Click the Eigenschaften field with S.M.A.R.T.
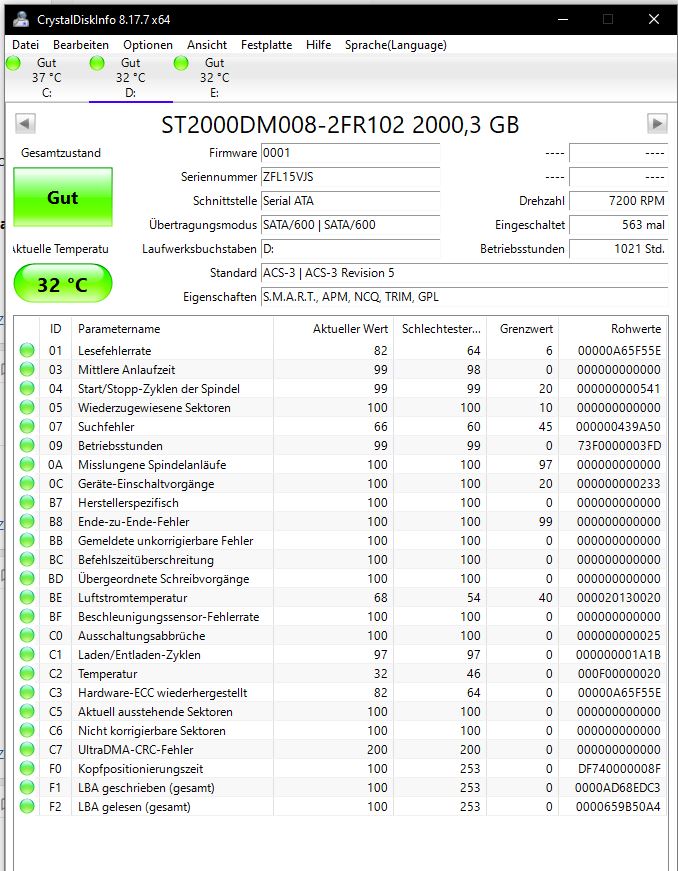The width and height of the screenshot is (678, 871). [464, 297]
